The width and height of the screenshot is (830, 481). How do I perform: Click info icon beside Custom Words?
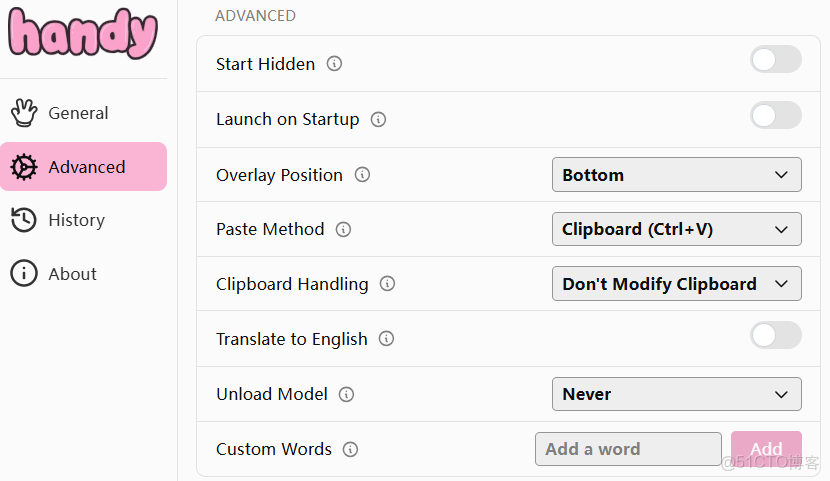pos(351,449)
